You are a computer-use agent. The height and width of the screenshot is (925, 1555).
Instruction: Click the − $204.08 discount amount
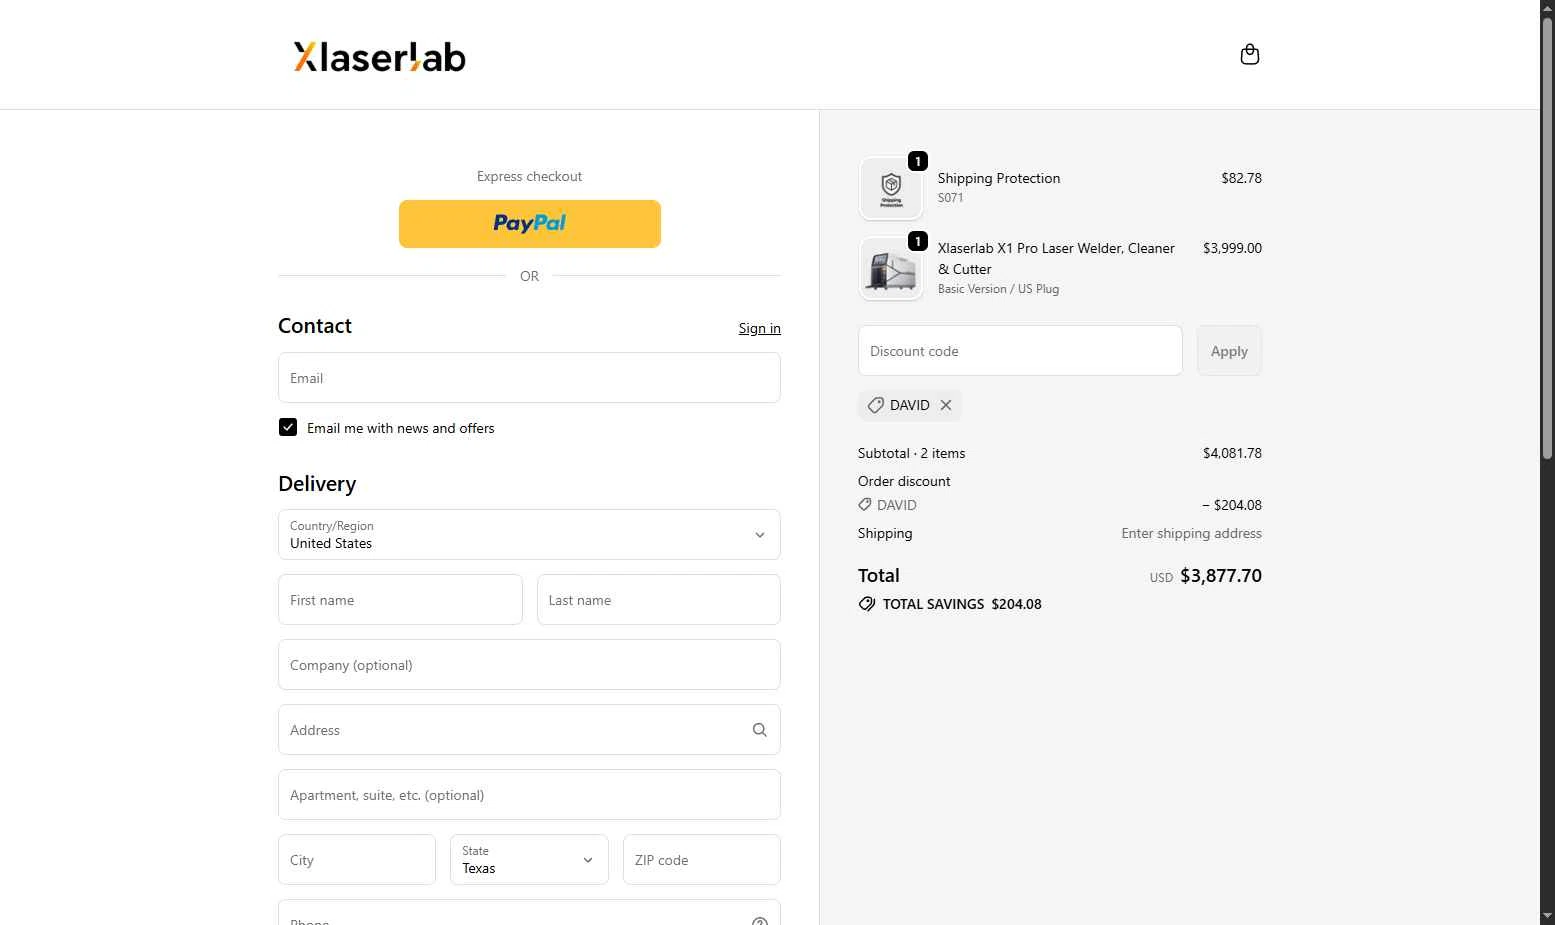(1232, 505)
